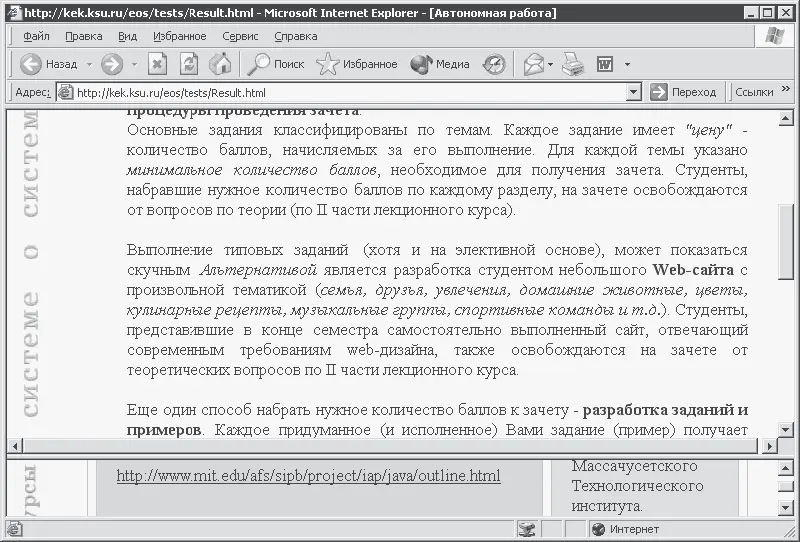This screenshot has height=542, width=800.
Task: Open the Media (Медиа) panel
Action: 440,64
